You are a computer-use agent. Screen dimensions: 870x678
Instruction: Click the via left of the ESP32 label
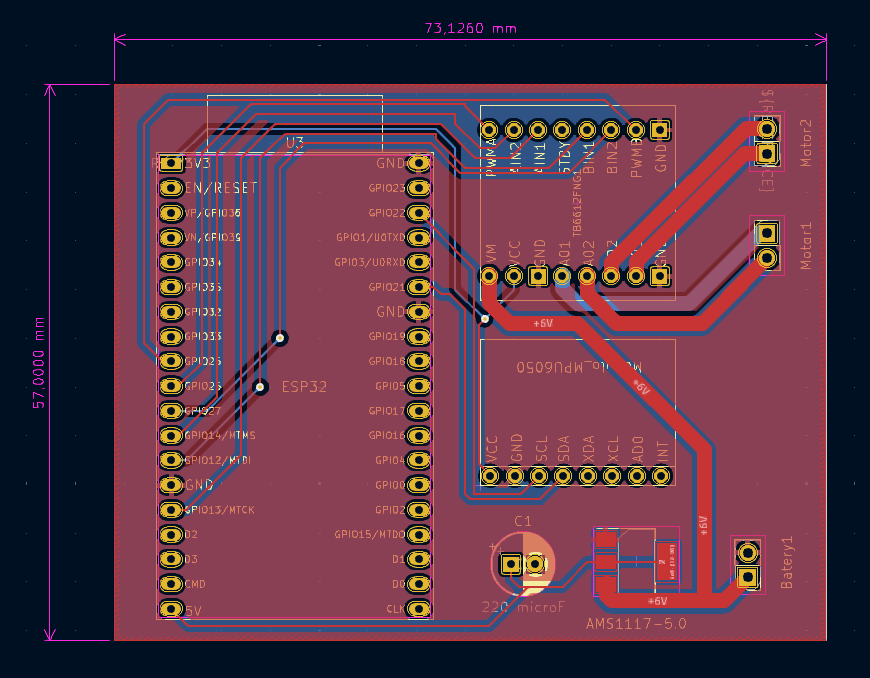pyautogui.click(x=260, y=386)
